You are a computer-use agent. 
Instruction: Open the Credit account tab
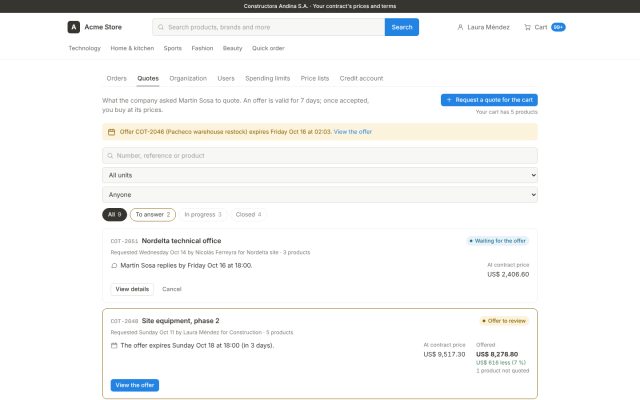(x=361, y=78)
